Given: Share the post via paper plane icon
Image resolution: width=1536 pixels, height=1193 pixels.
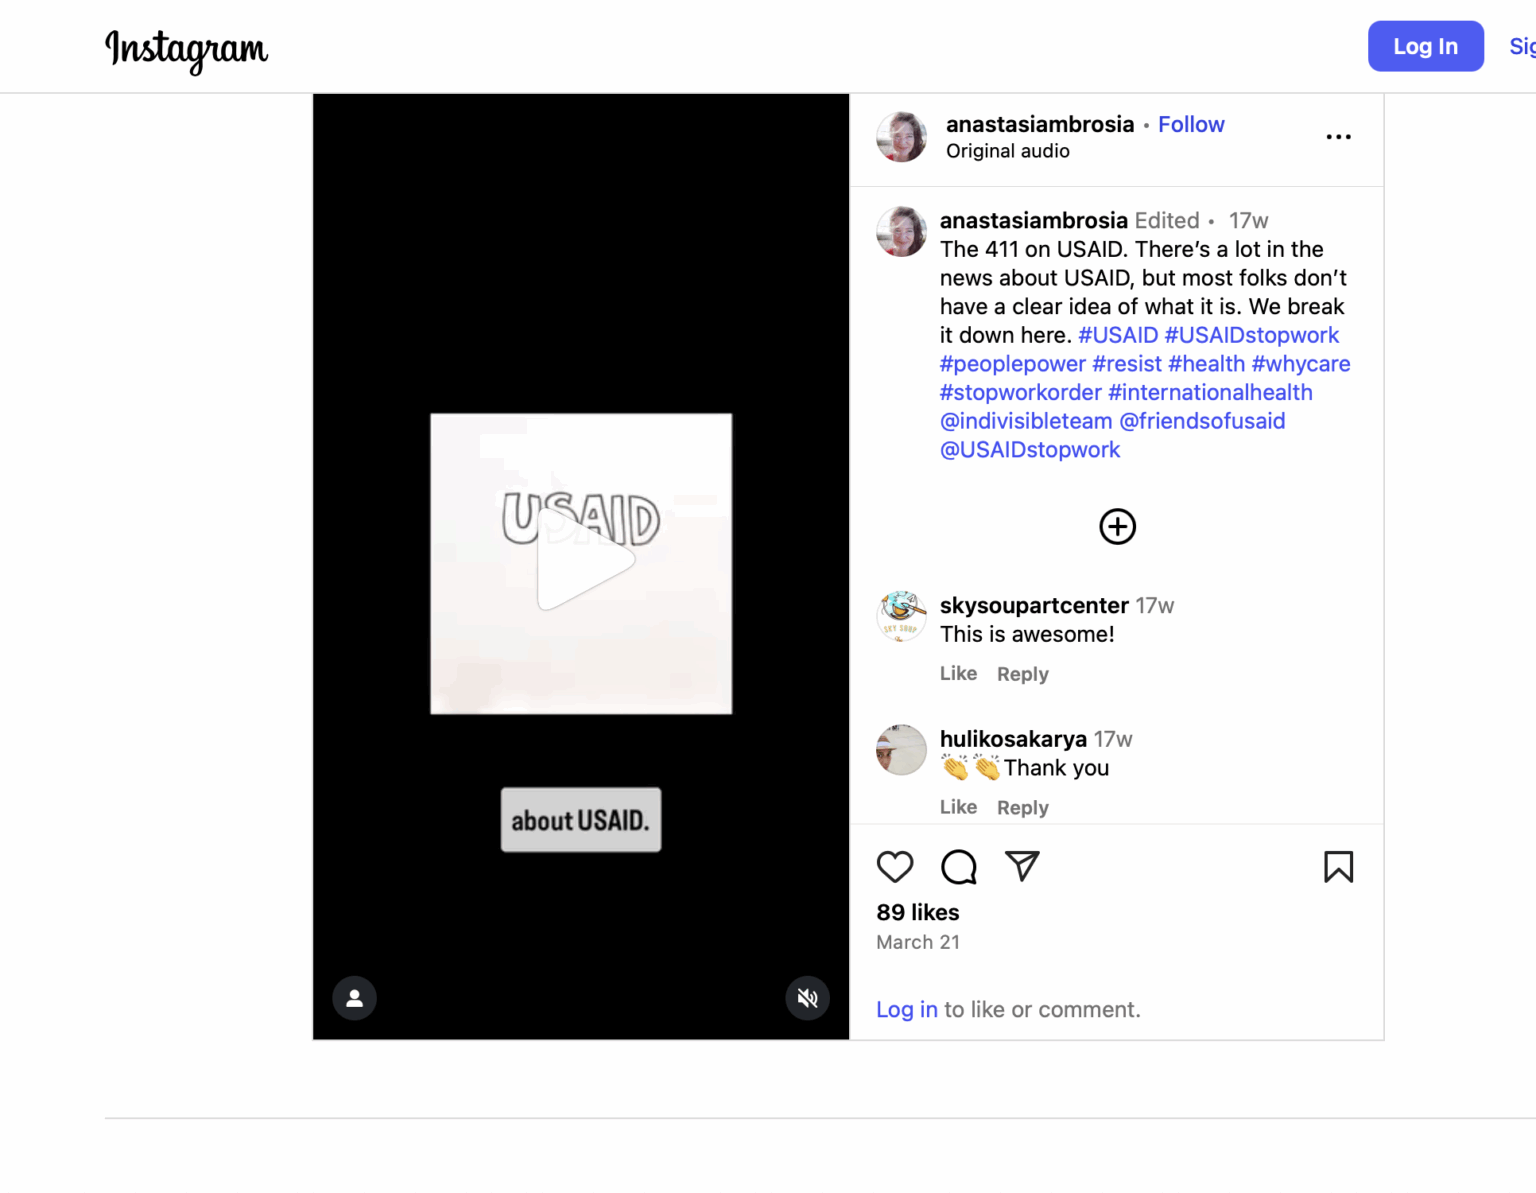Looking at the screenshot, I should [x=1022, y=866].
